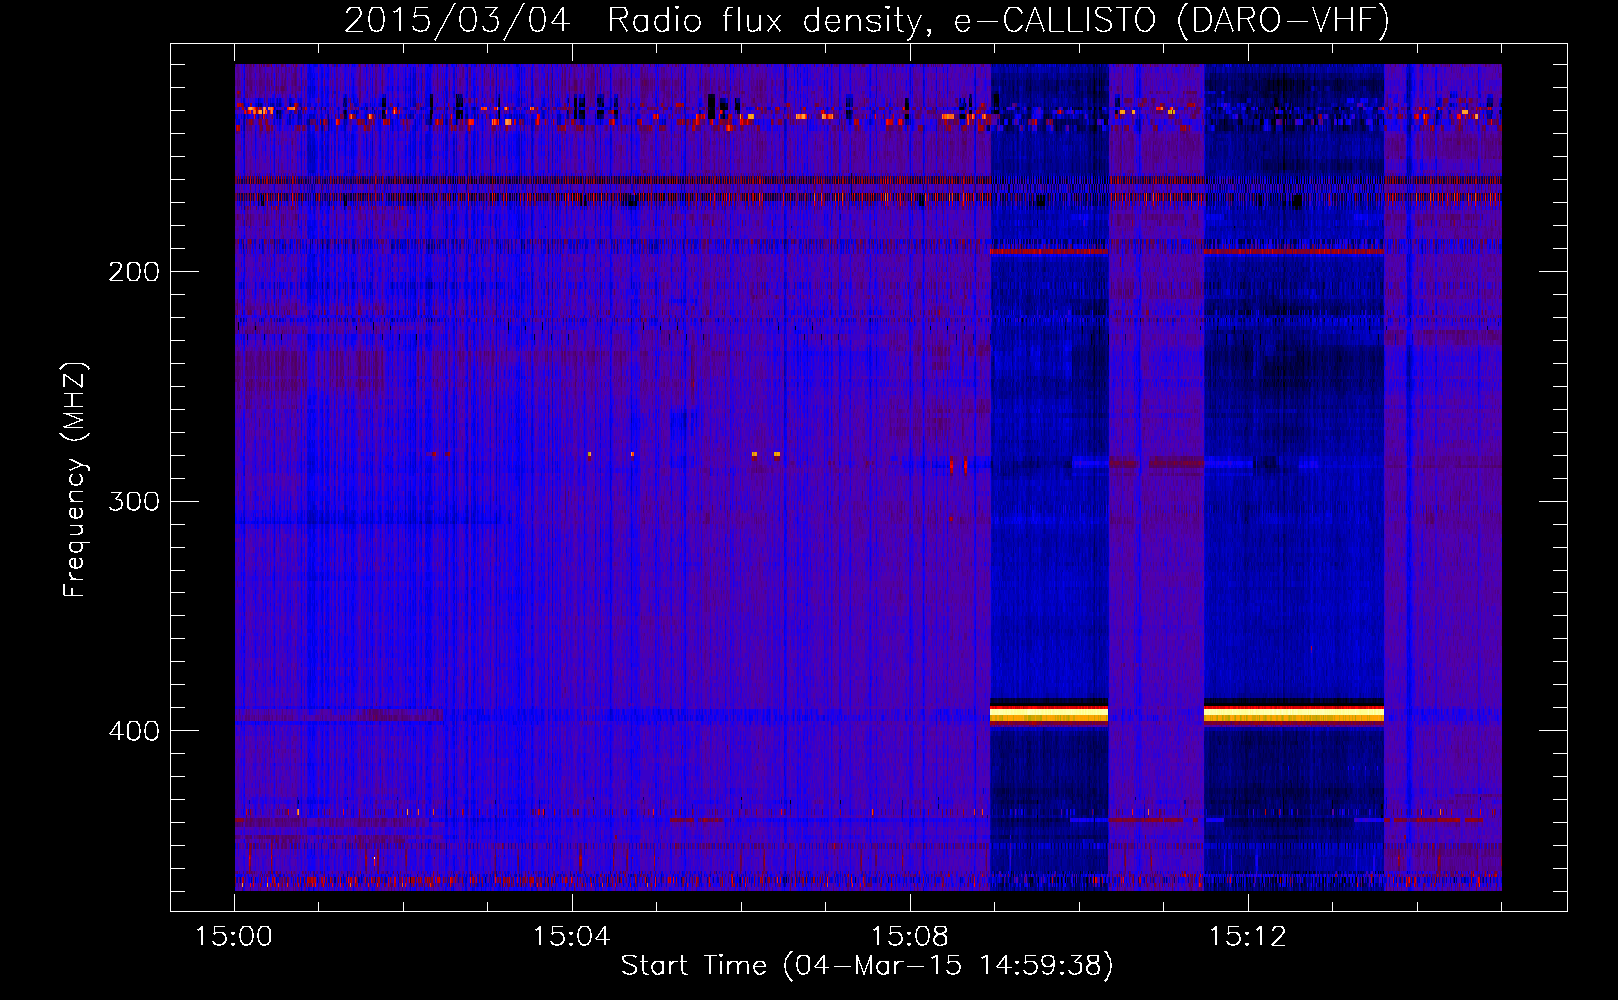Click the 15:12 time axis label

click(1247, 937)
